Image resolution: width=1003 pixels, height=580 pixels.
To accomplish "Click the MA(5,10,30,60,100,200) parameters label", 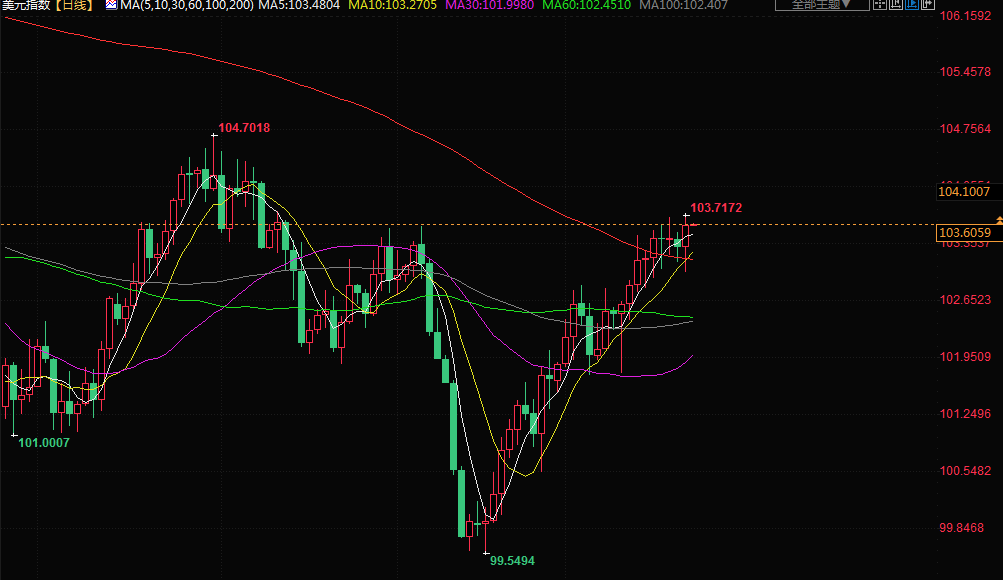I will click(x=187, y=5).
